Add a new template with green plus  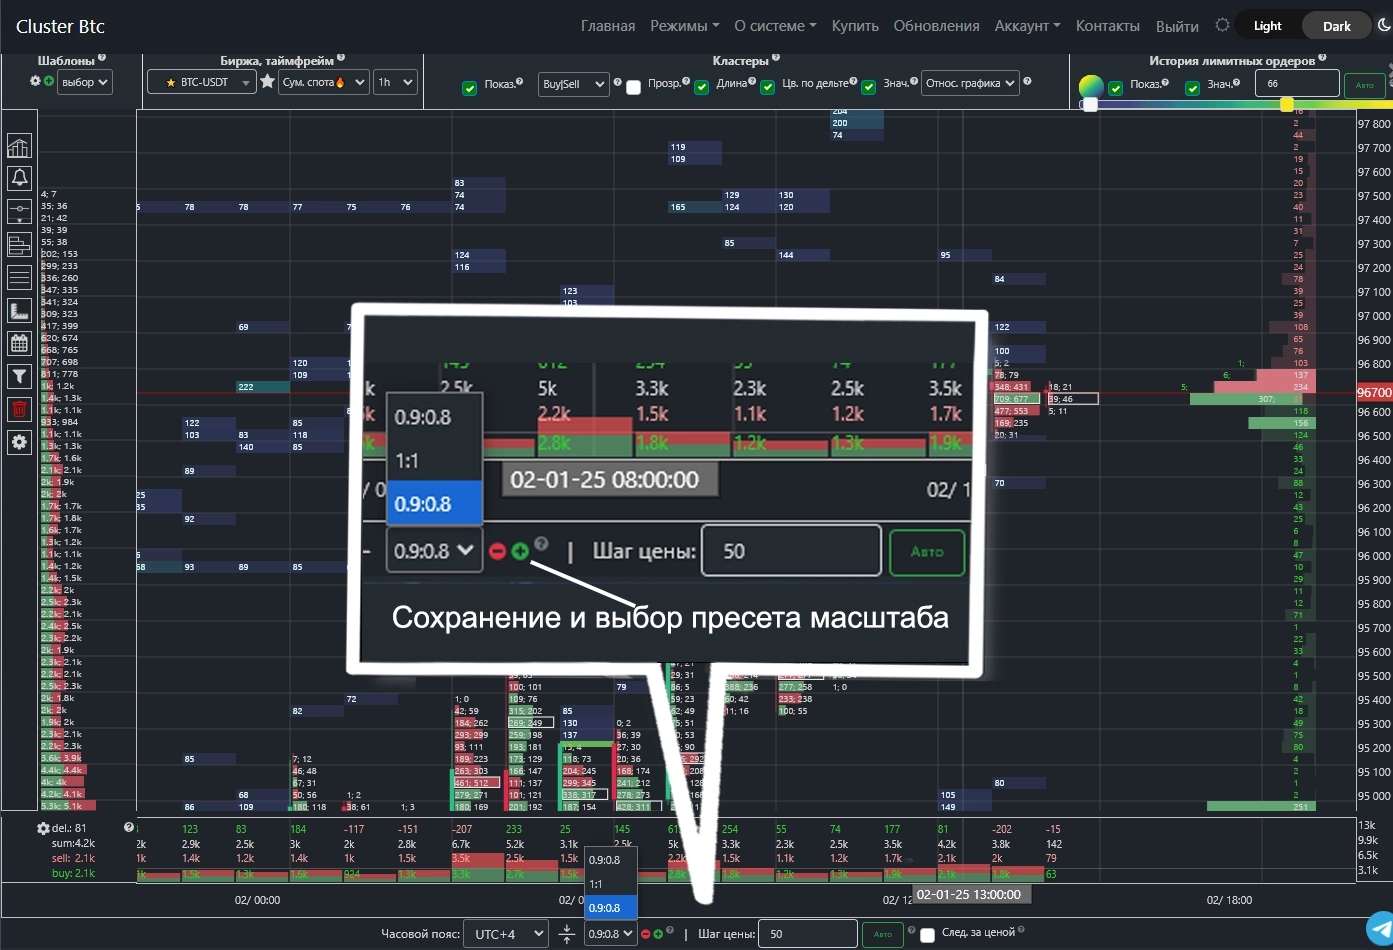[x=48, y=81]
